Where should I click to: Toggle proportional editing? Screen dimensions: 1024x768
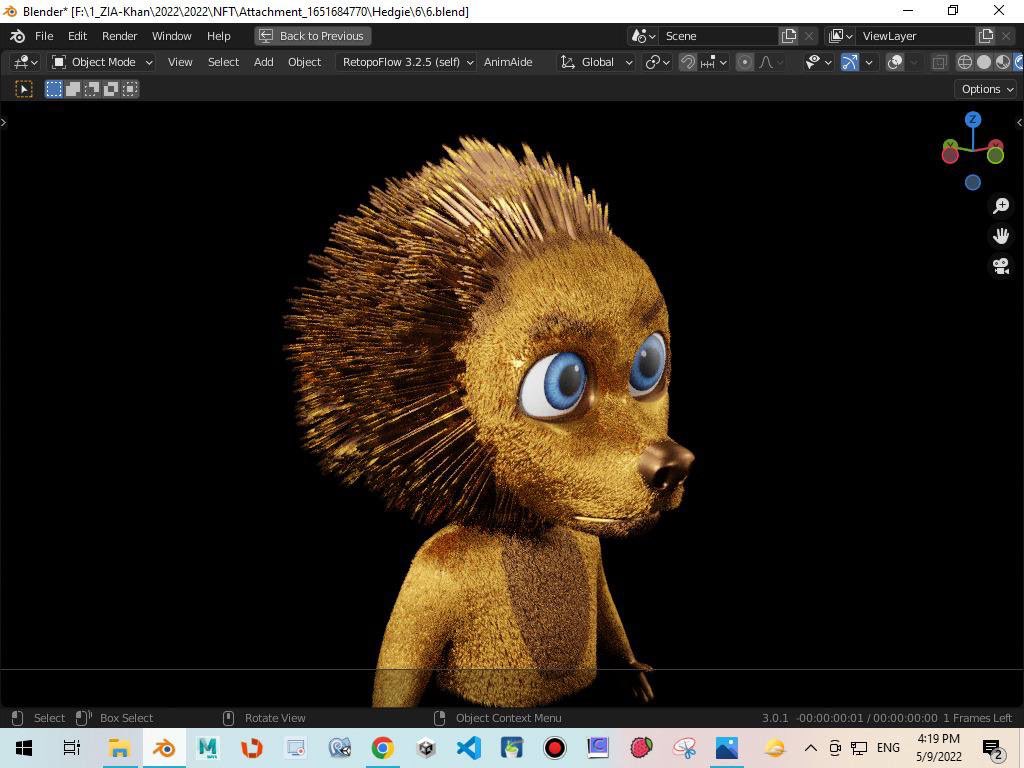tap(744, 62)
